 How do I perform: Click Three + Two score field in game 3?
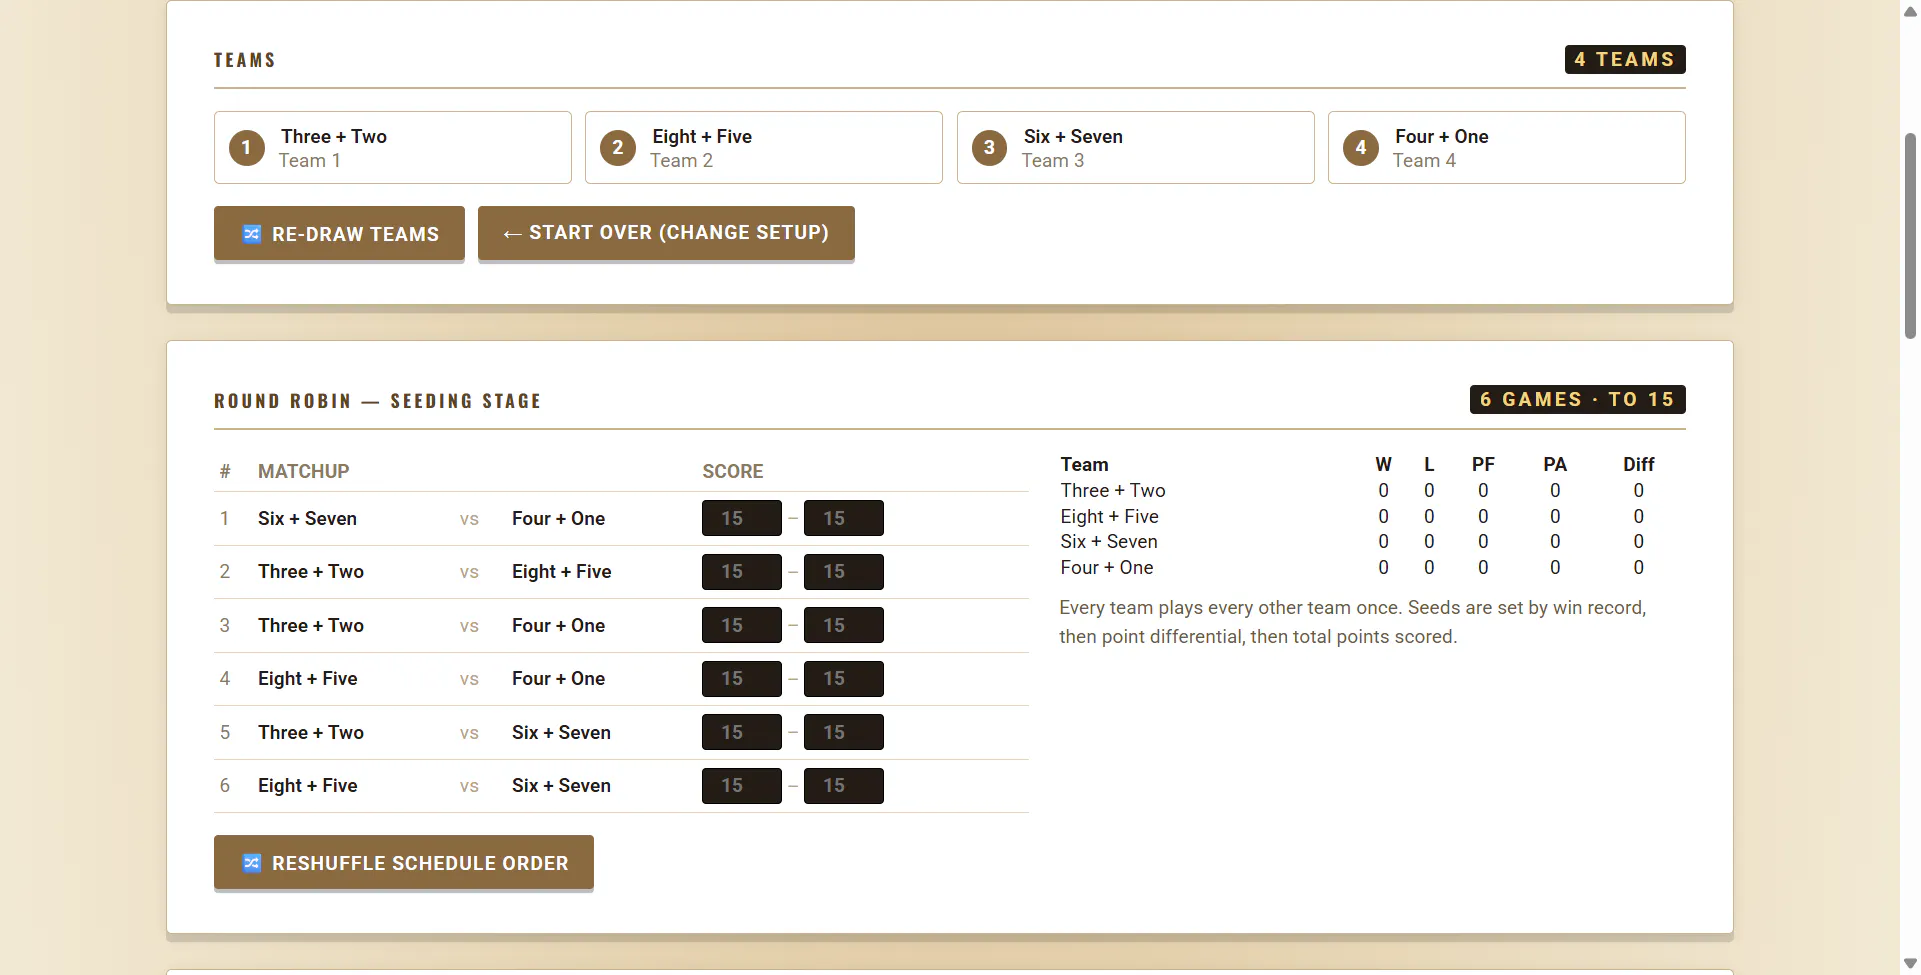tap(742, 625)
